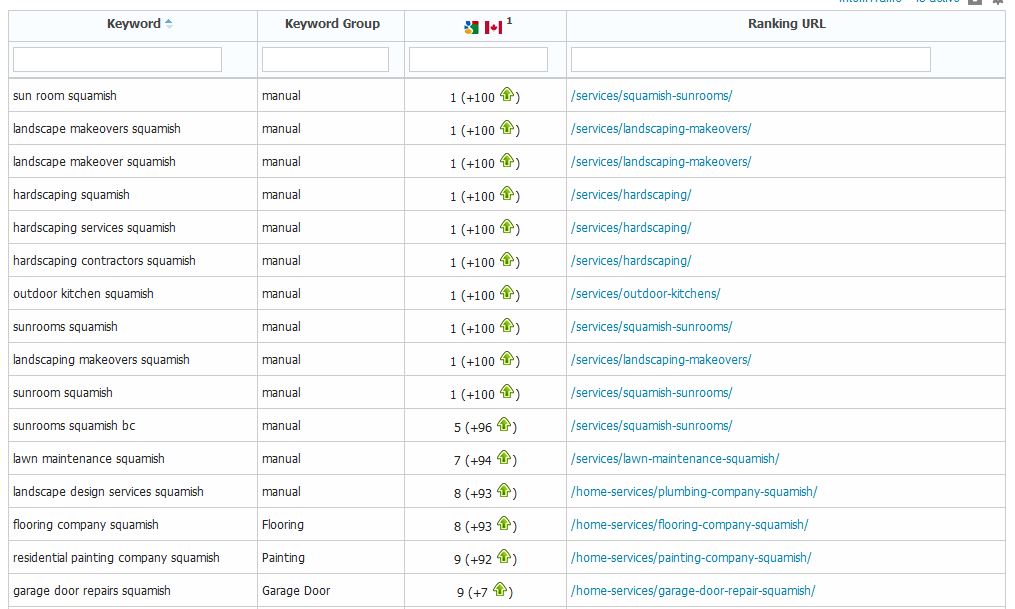Select the keyword 'residential painting company squamish'
This screenshot has height=609, width=1015.
pos(116,558)
